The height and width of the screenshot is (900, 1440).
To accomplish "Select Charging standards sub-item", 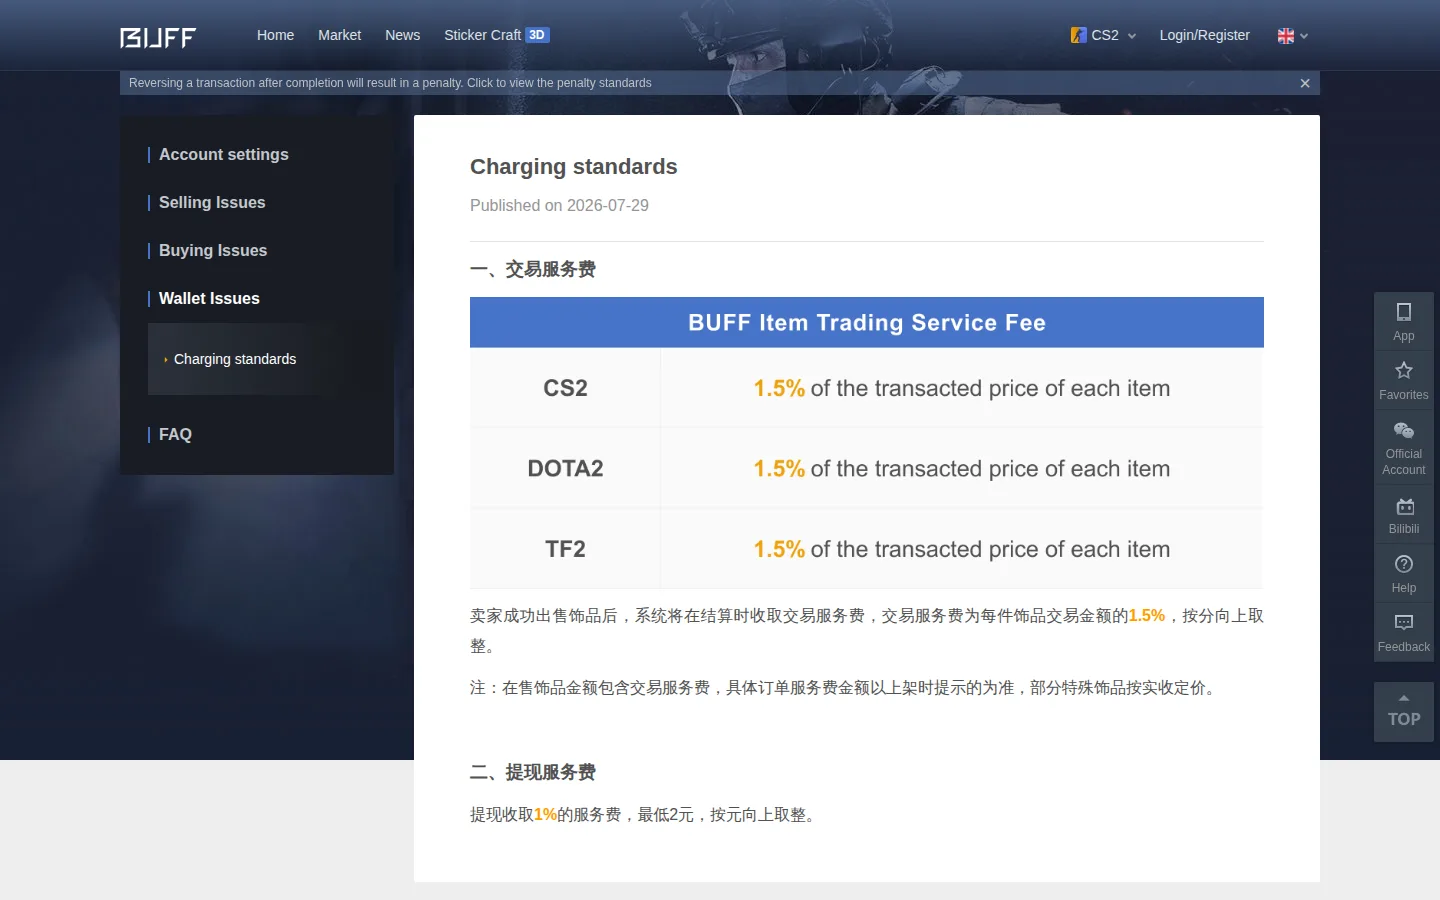I will 235,359.
